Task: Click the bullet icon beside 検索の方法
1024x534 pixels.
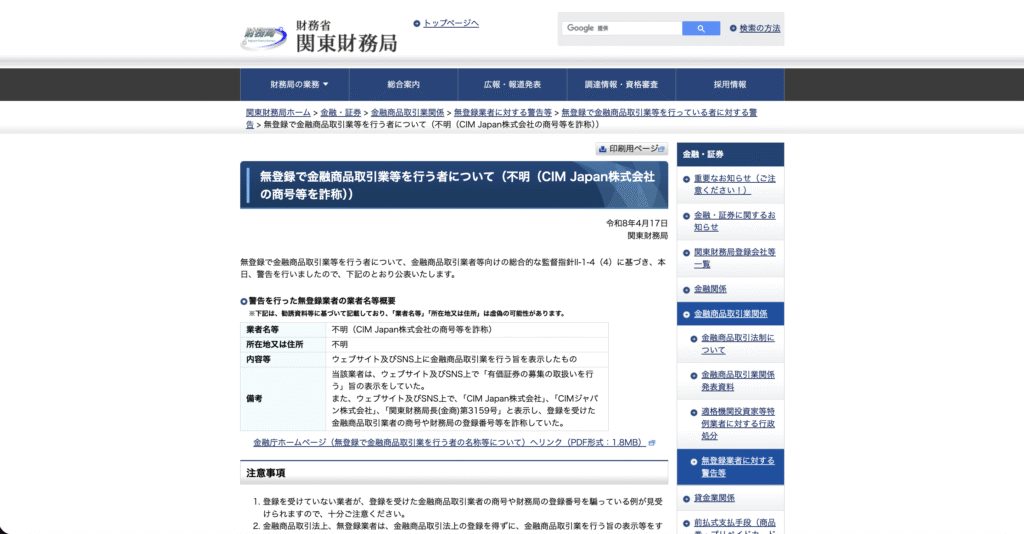Action: pos(733,28)
